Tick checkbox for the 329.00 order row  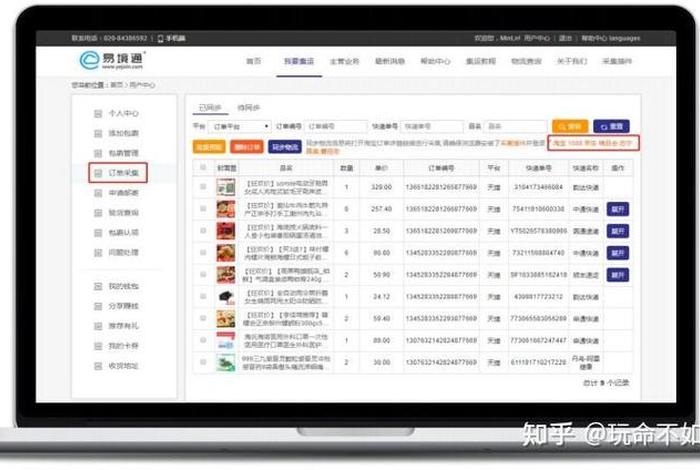pyautogui.click(x=203, y=187)
